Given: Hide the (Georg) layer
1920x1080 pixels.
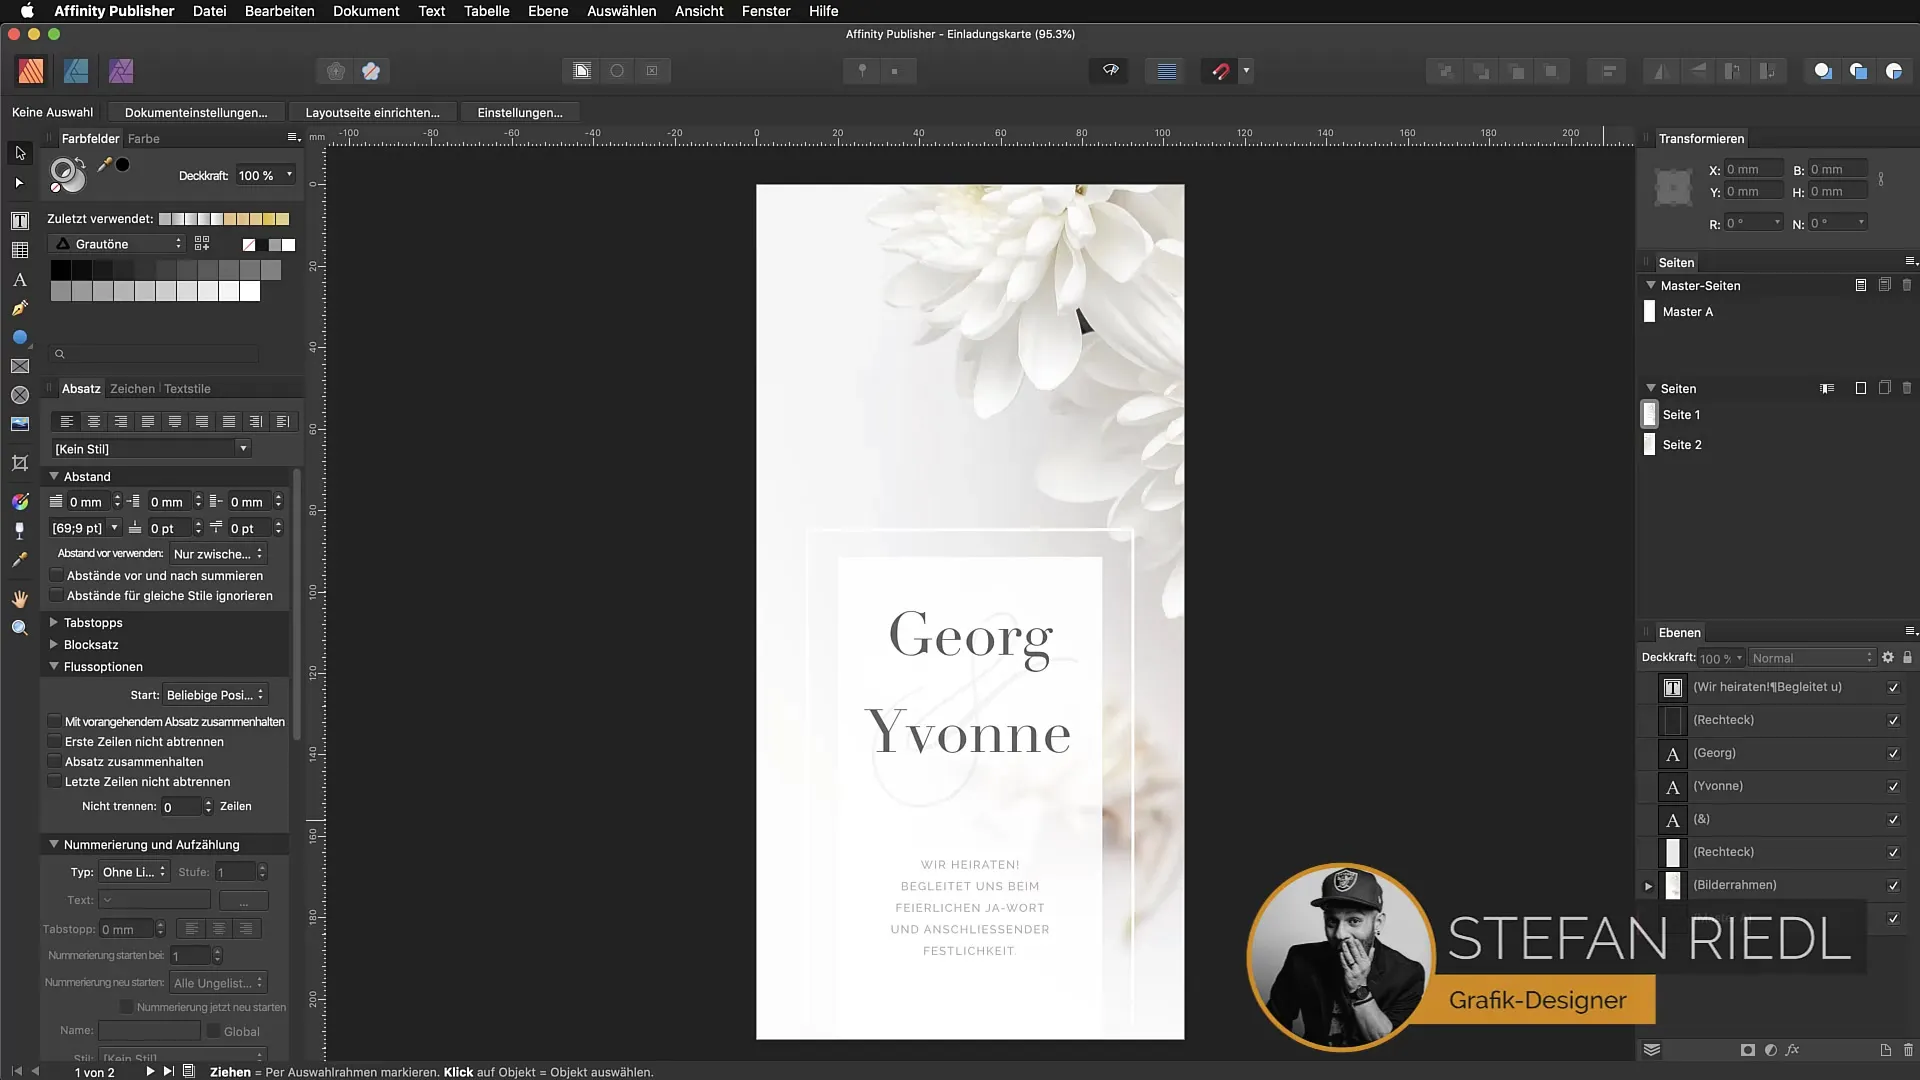Looking at the screenshot, I should click(1893, 754).
